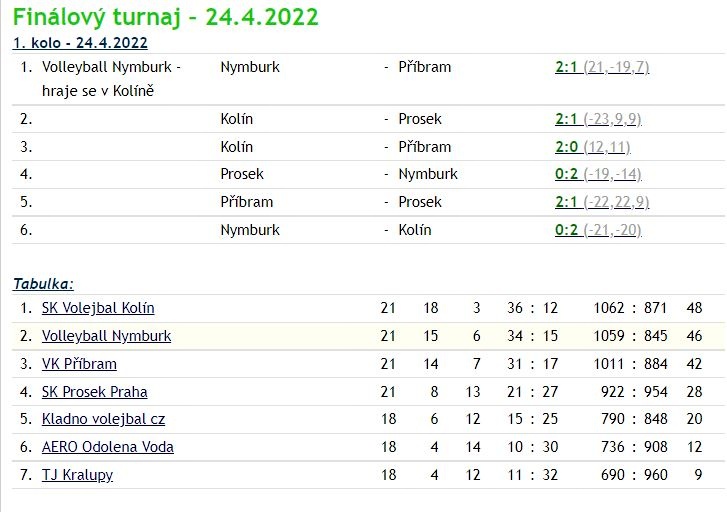727x512 pixels.
Task: Open the TJ Kralupy team link
Action: pos(77,475)
